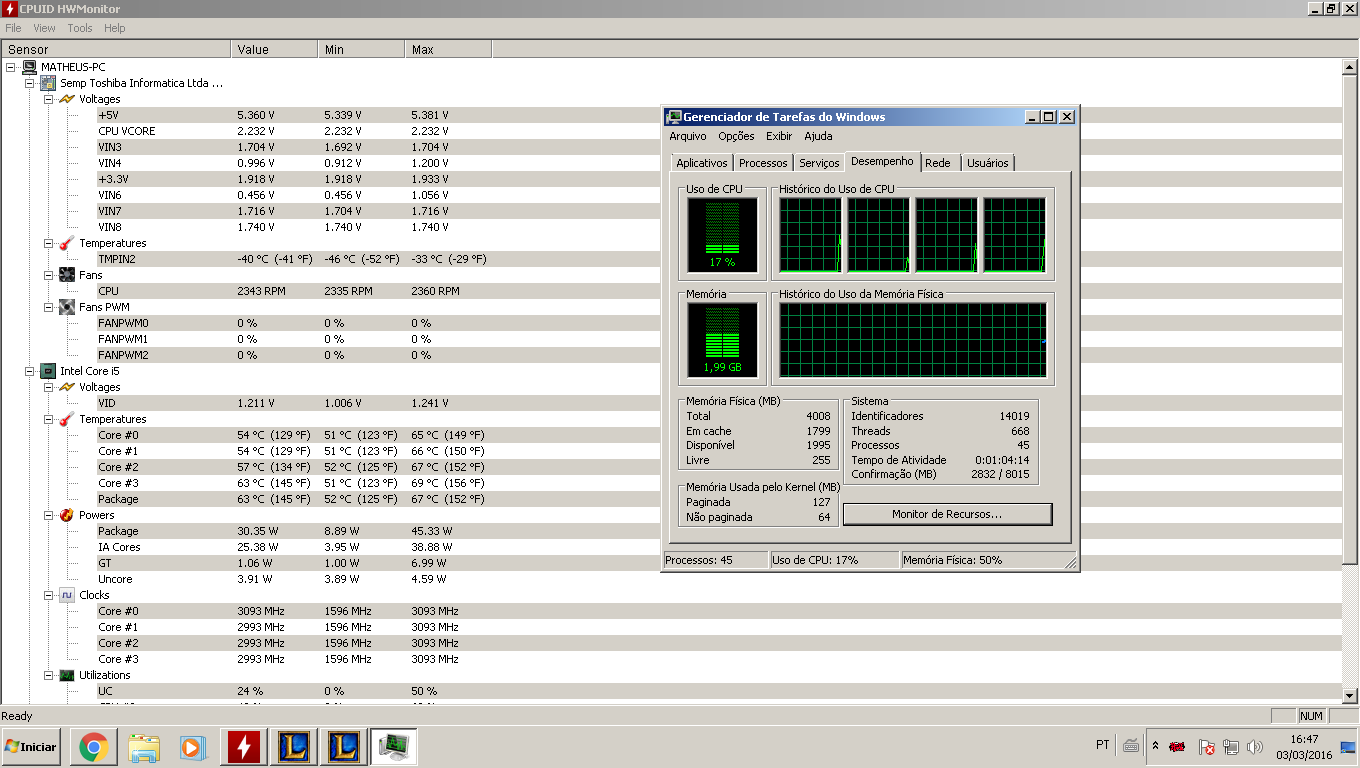Open Google Chrome from the taskbar
Image resolution: width=1360 pixels, height=768 pixels.
tap(94, 747)
